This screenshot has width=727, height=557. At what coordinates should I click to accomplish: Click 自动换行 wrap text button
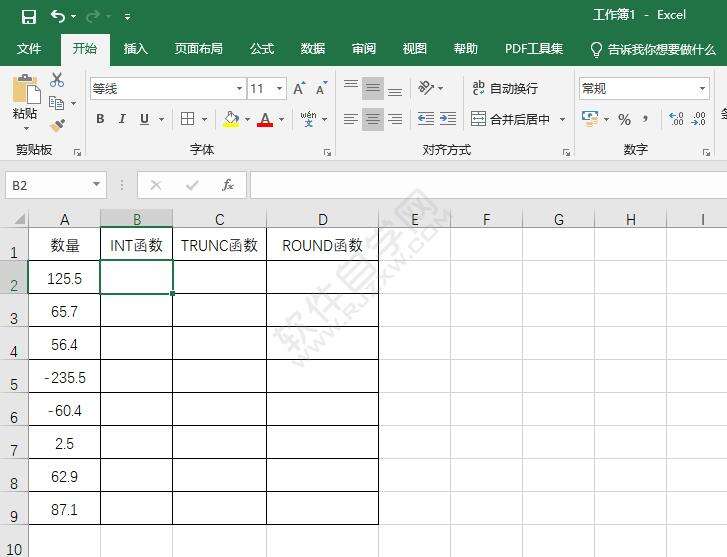coord(505,88)
